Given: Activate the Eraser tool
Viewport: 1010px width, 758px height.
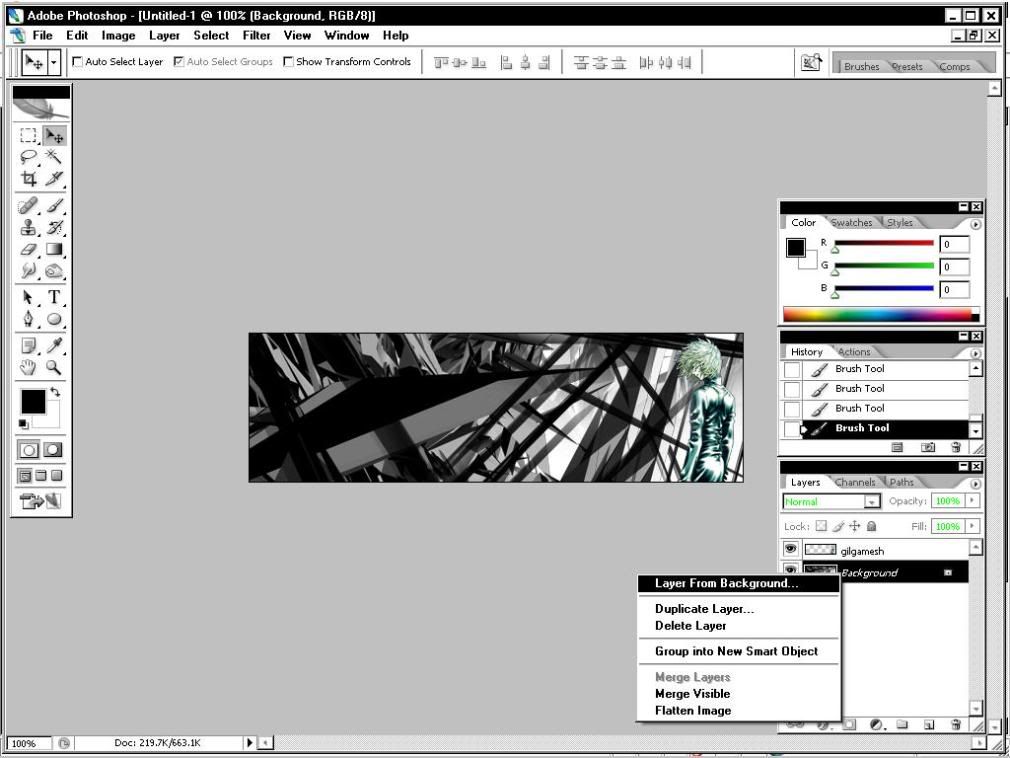Looking at the screenshot, I should 28,249.
